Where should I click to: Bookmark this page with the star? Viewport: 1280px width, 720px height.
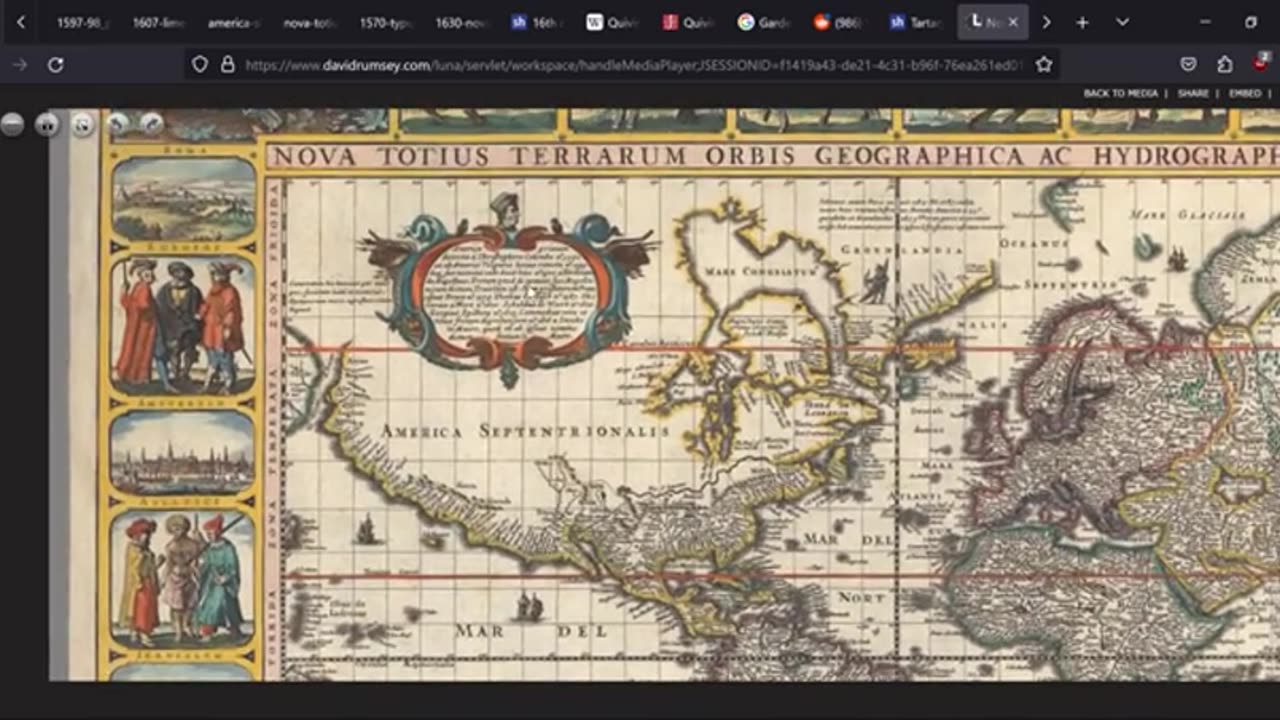(x=1044, y=65)
